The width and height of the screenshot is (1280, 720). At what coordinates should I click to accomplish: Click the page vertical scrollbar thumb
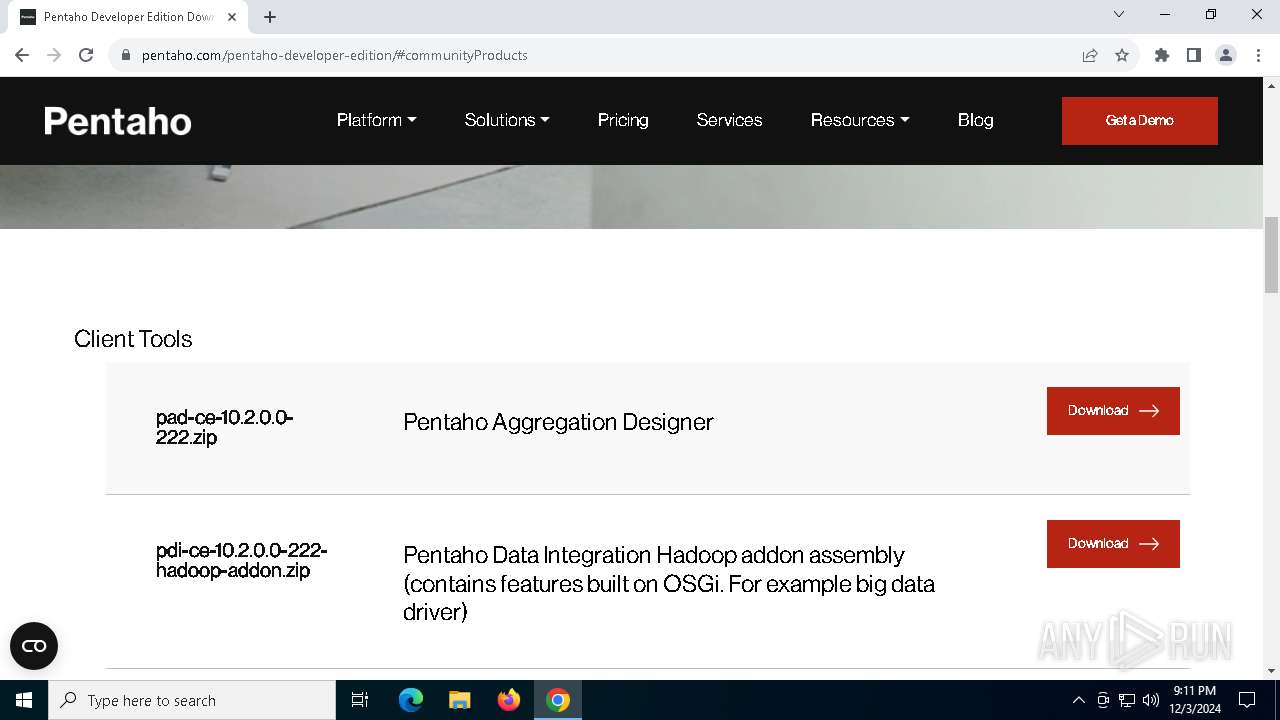[1272, 253]
